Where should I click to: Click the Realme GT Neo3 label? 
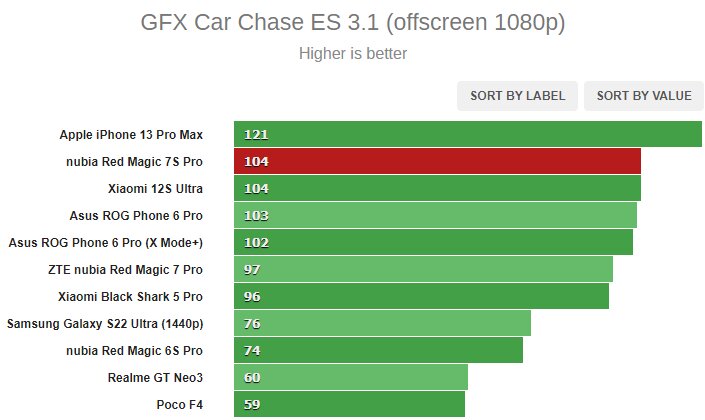pyautogui.click(x=155, y=377)
